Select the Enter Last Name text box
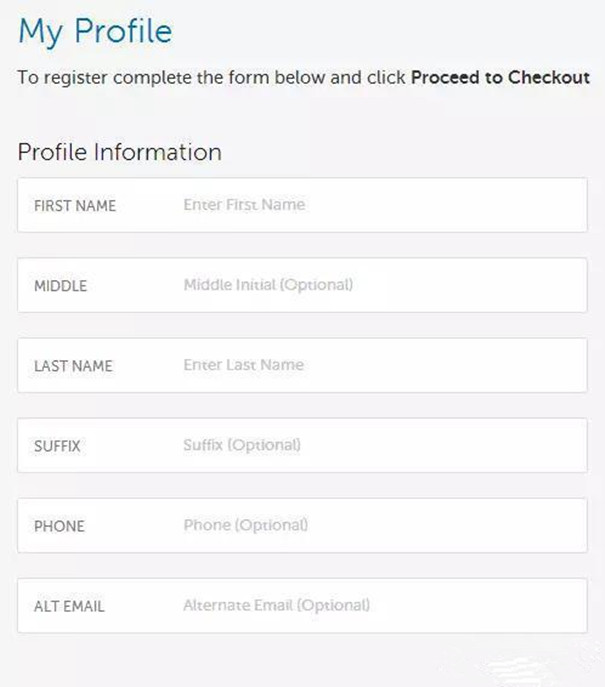Image resolution: width=605 pixels, height=687 pixels. pyautogui.click(x=380, y=365)
